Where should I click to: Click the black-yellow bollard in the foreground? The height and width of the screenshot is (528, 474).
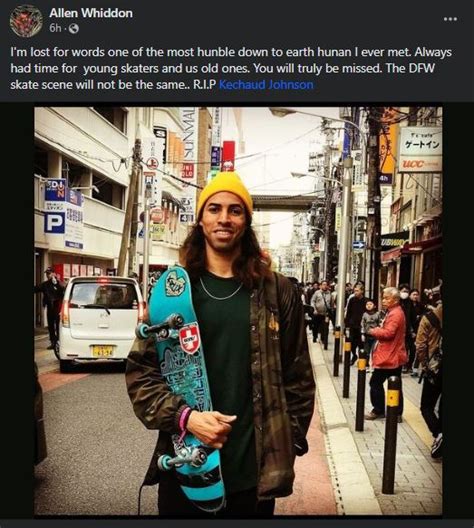[391, 434]
